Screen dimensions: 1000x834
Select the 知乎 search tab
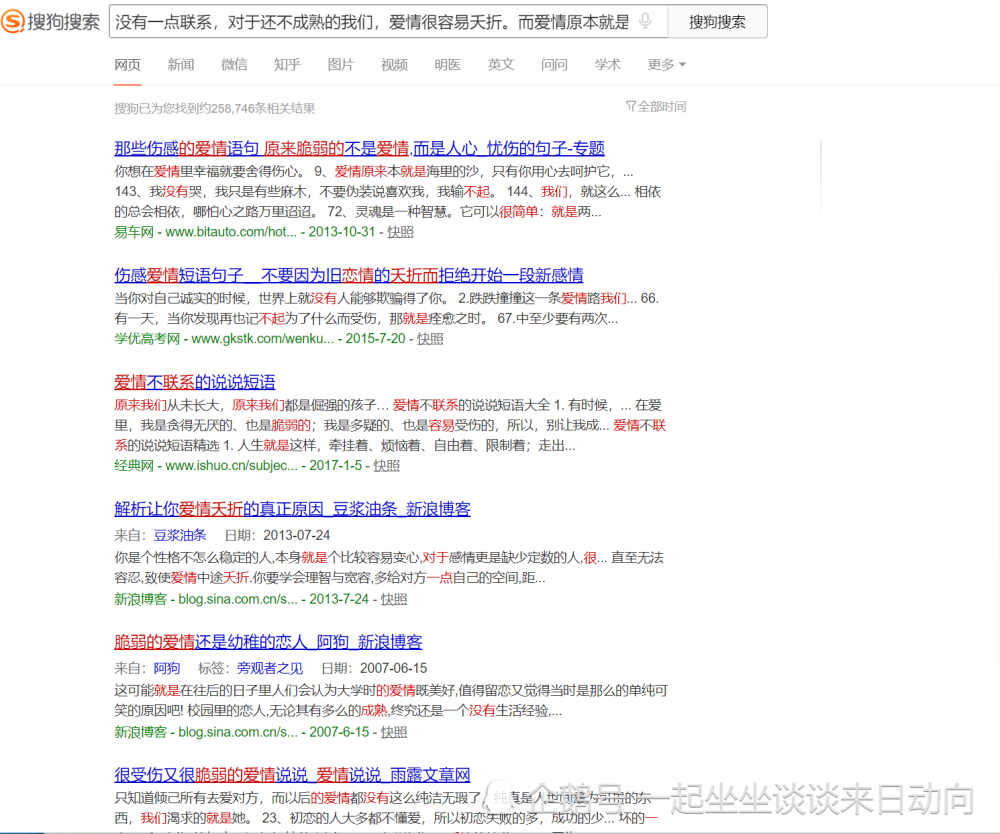pos(287,64)
